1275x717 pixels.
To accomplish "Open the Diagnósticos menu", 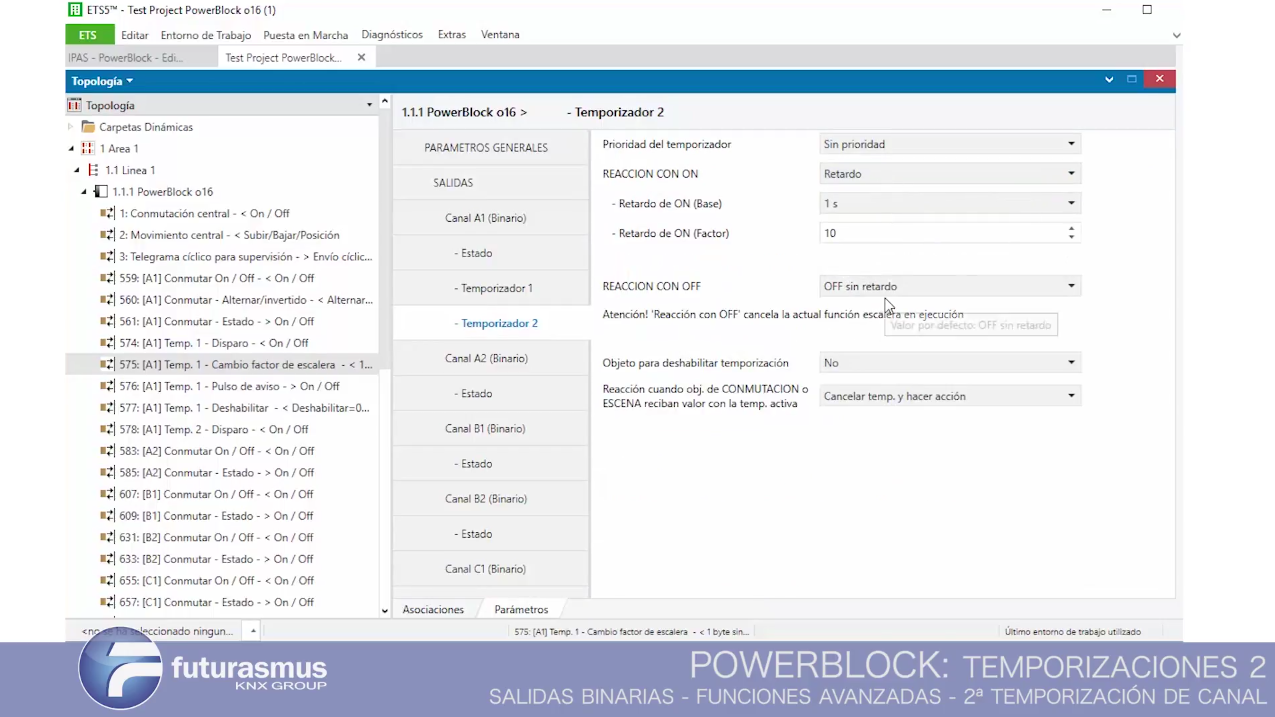I will [x=392, y=35].
